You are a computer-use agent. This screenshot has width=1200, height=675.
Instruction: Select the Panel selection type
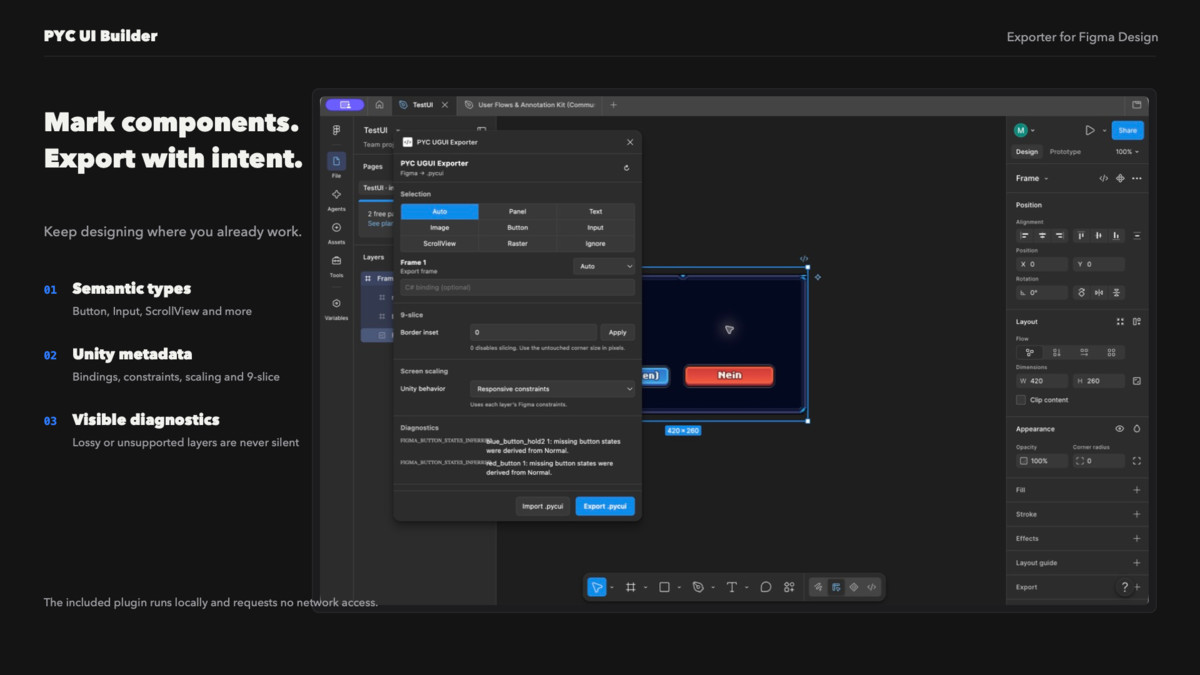(517, 212)
